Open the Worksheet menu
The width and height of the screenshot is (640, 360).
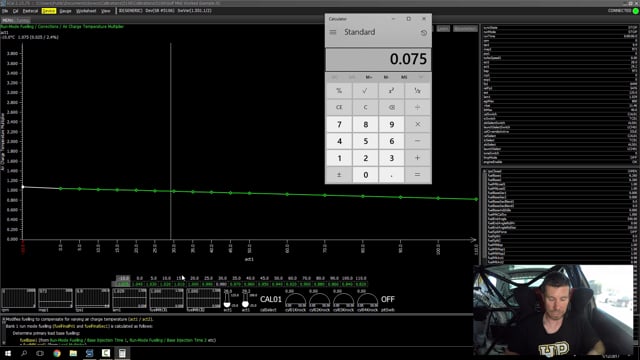click(x=86, y=11)
